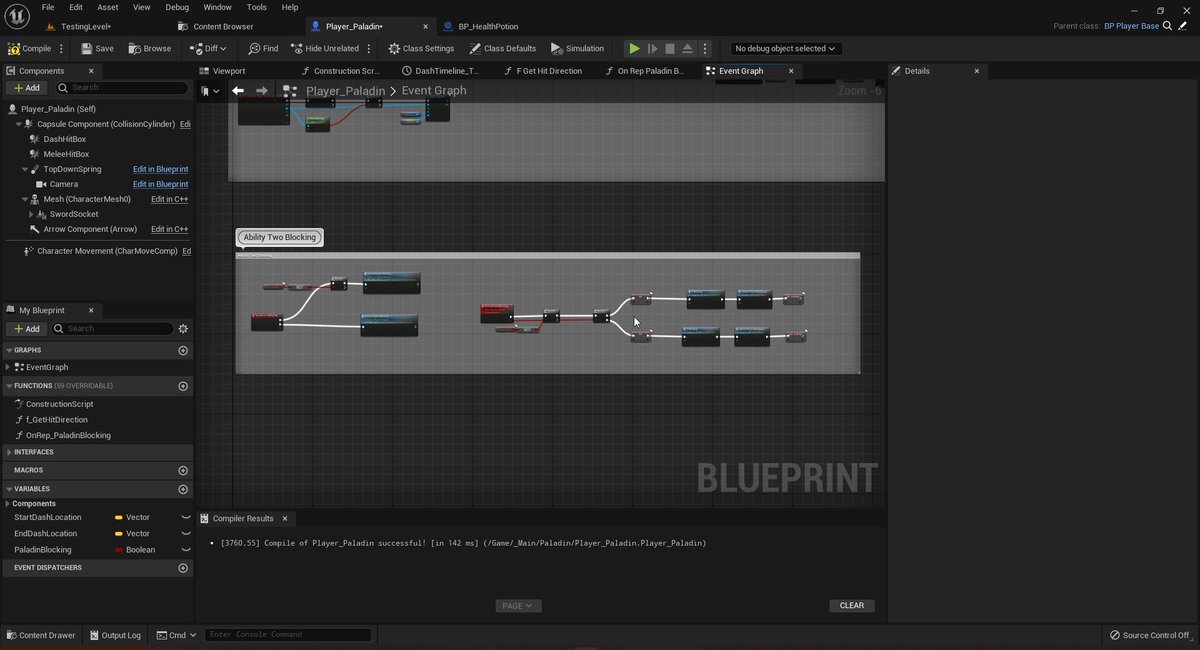Add new function plus icon
The width and height of the screenshot is (1200, 650).
tap(183, 386)
